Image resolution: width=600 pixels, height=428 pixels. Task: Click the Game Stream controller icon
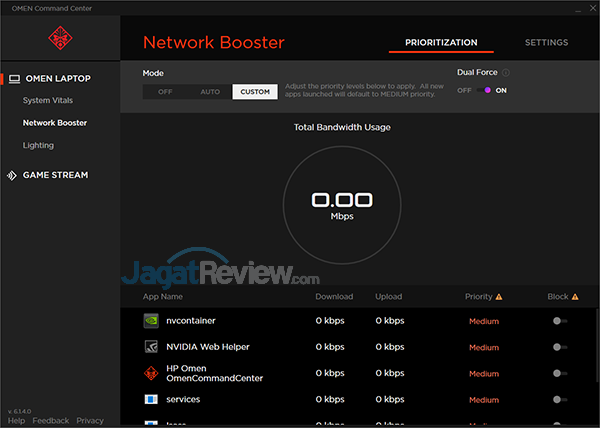point(14,175)
